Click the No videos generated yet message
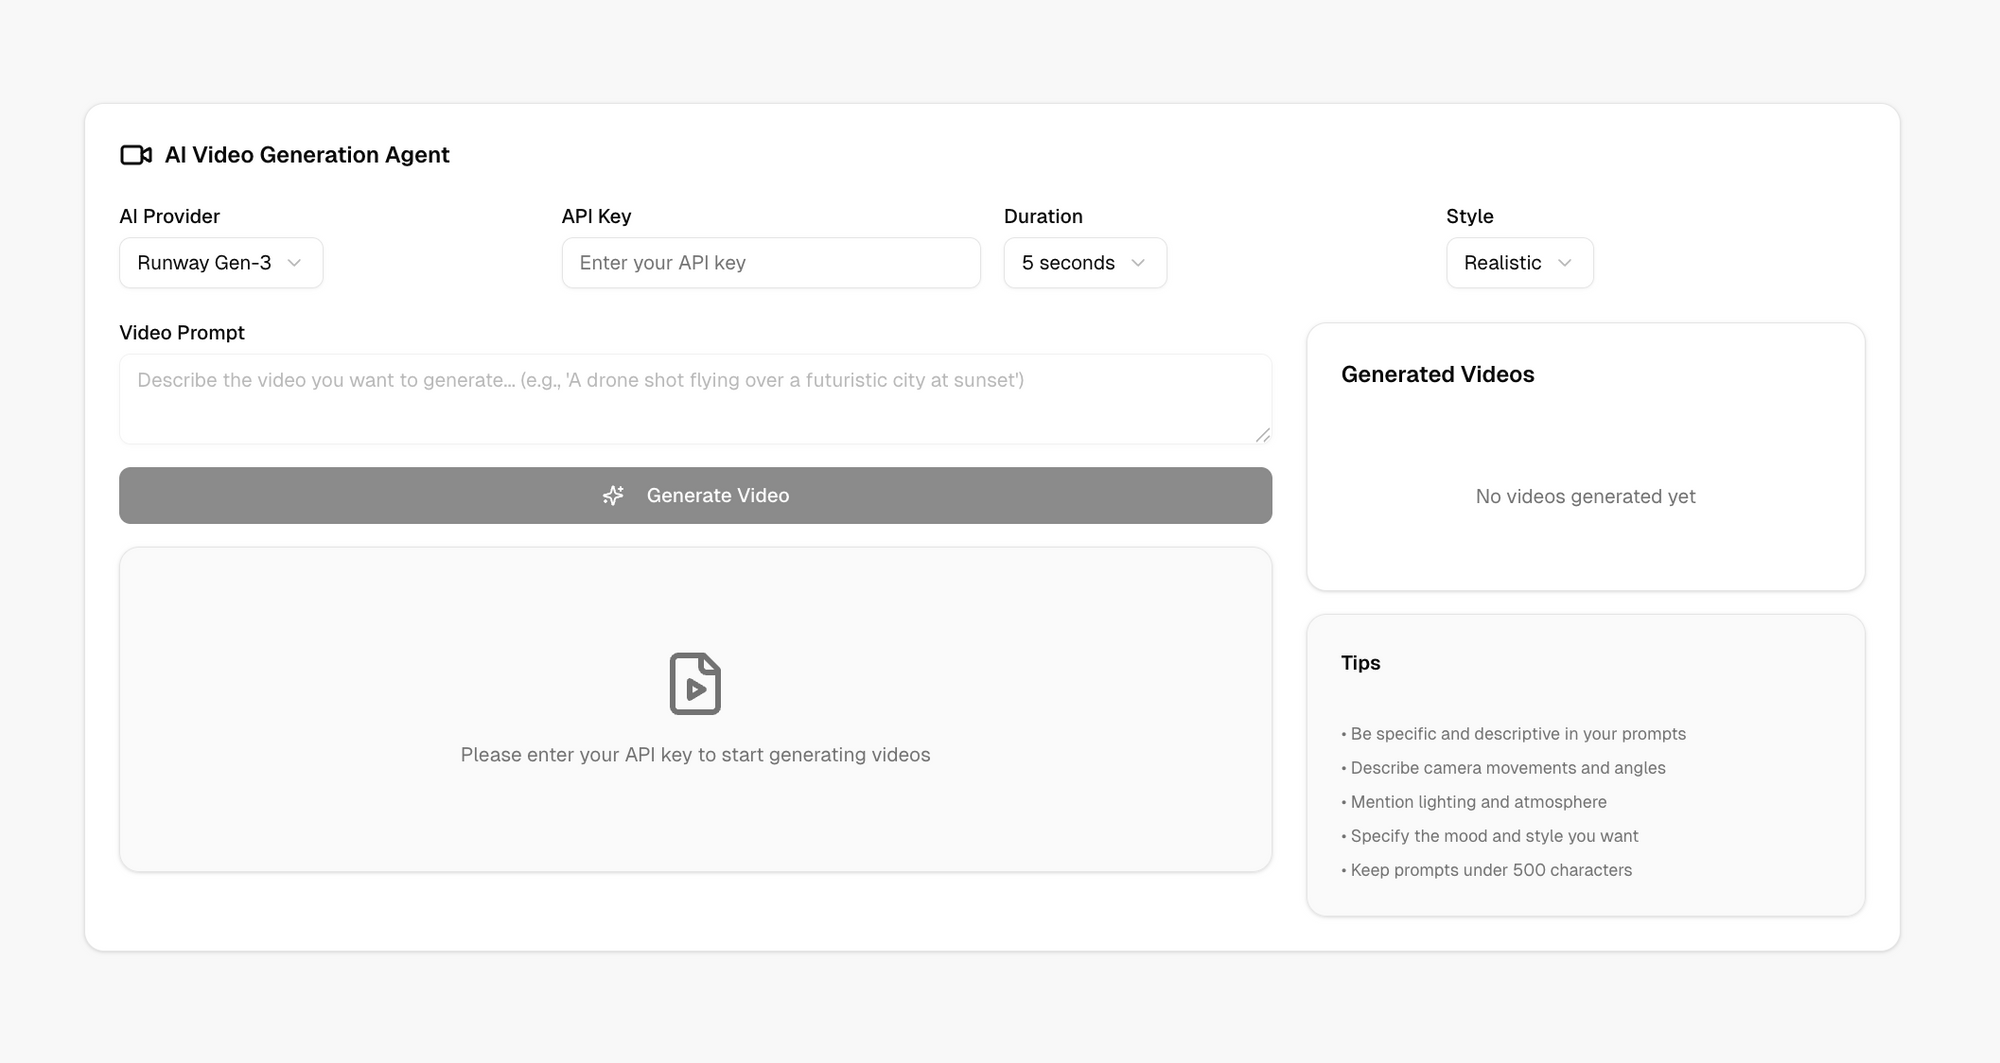This screenshot has height=1063, width=2000. [x=1585, y=496]
